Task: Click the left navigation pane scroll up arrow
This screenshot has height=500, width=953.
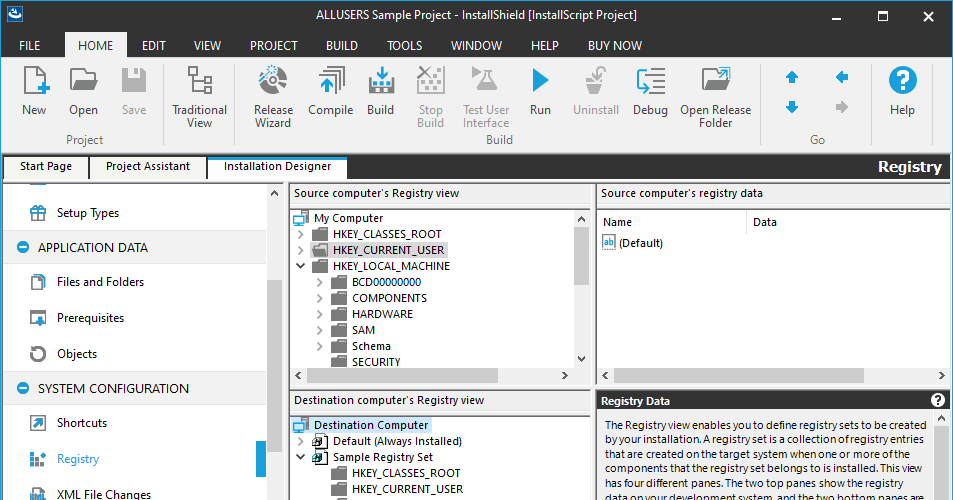Action: click(274, 193)
